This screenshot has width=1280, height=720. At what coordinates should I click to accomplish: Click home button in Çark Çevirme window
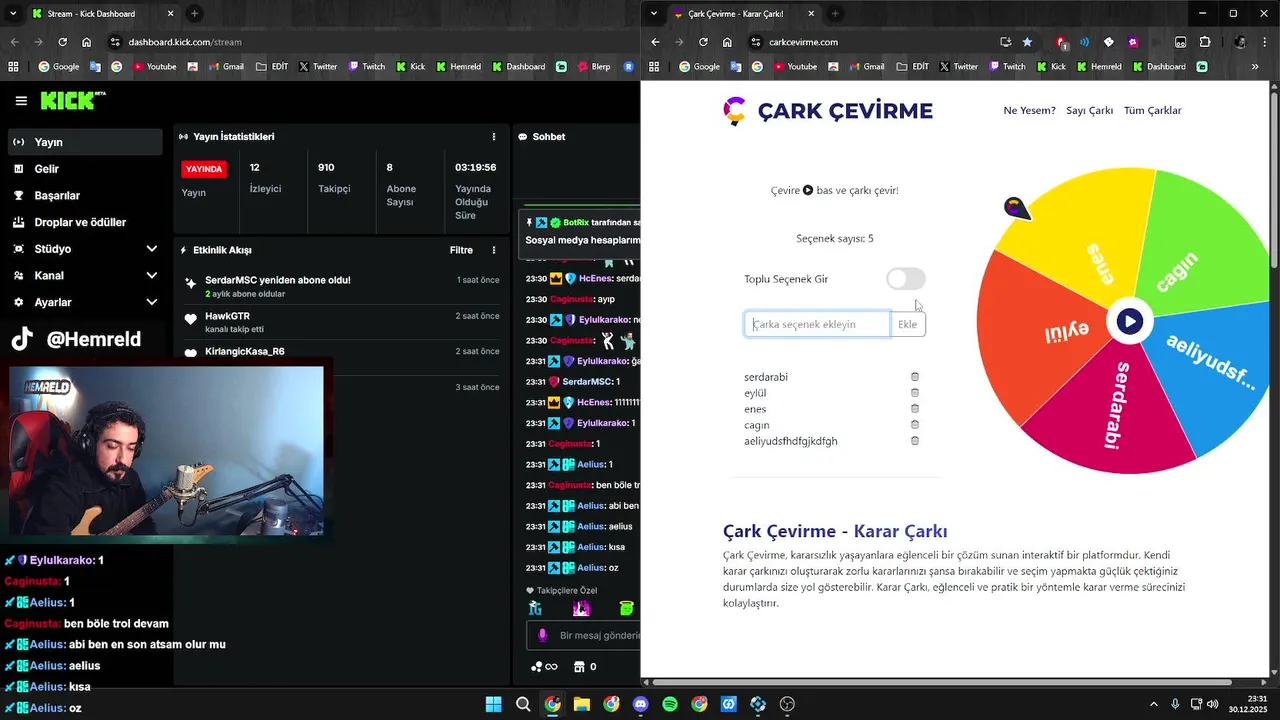click(x=727, y=42)
